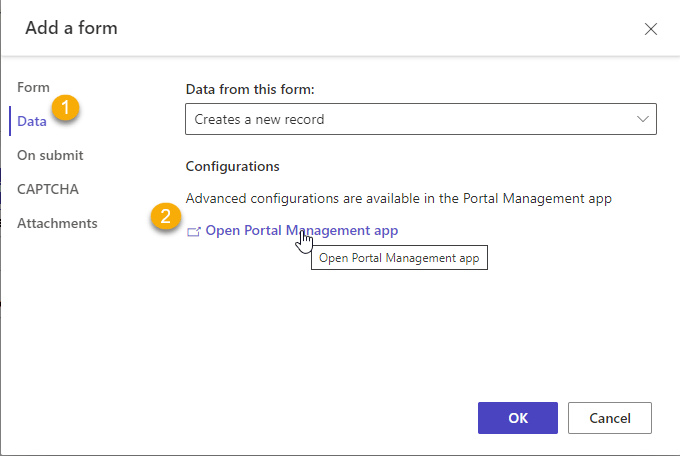Click the orange number 2 badge

pyautogui.click(x=165, y=217)
